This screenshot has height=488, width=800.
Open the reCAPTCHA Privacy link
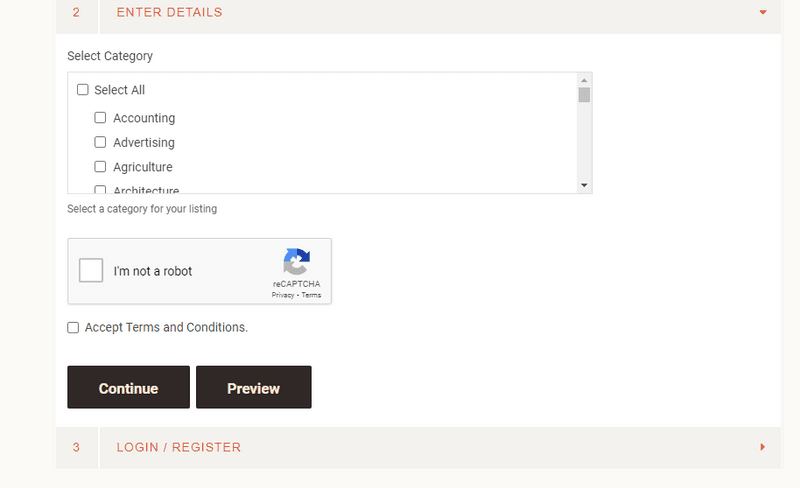[x=283, y=295]
